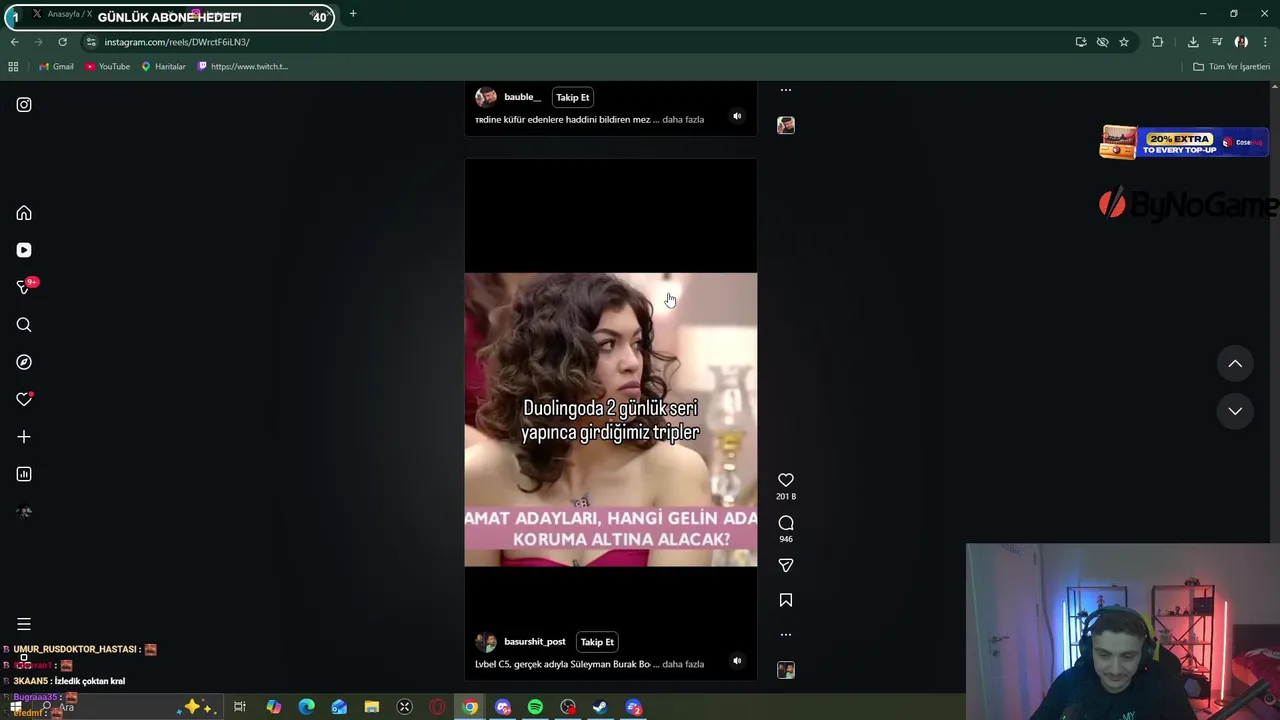The width and height of the screenshot is (1280, 720).
Task: Open the crossed-out eye icon in the address bar
Action: [1102, 42]
